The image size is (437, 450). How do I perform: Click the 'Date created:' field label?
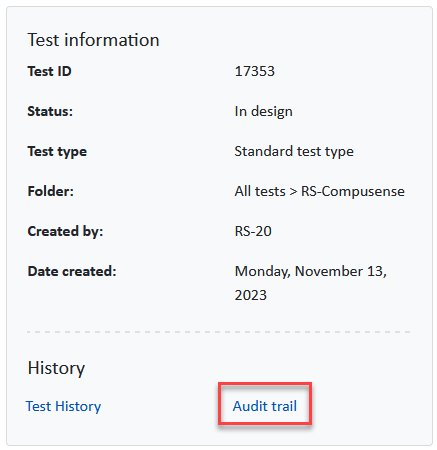[x=72, y=271]
